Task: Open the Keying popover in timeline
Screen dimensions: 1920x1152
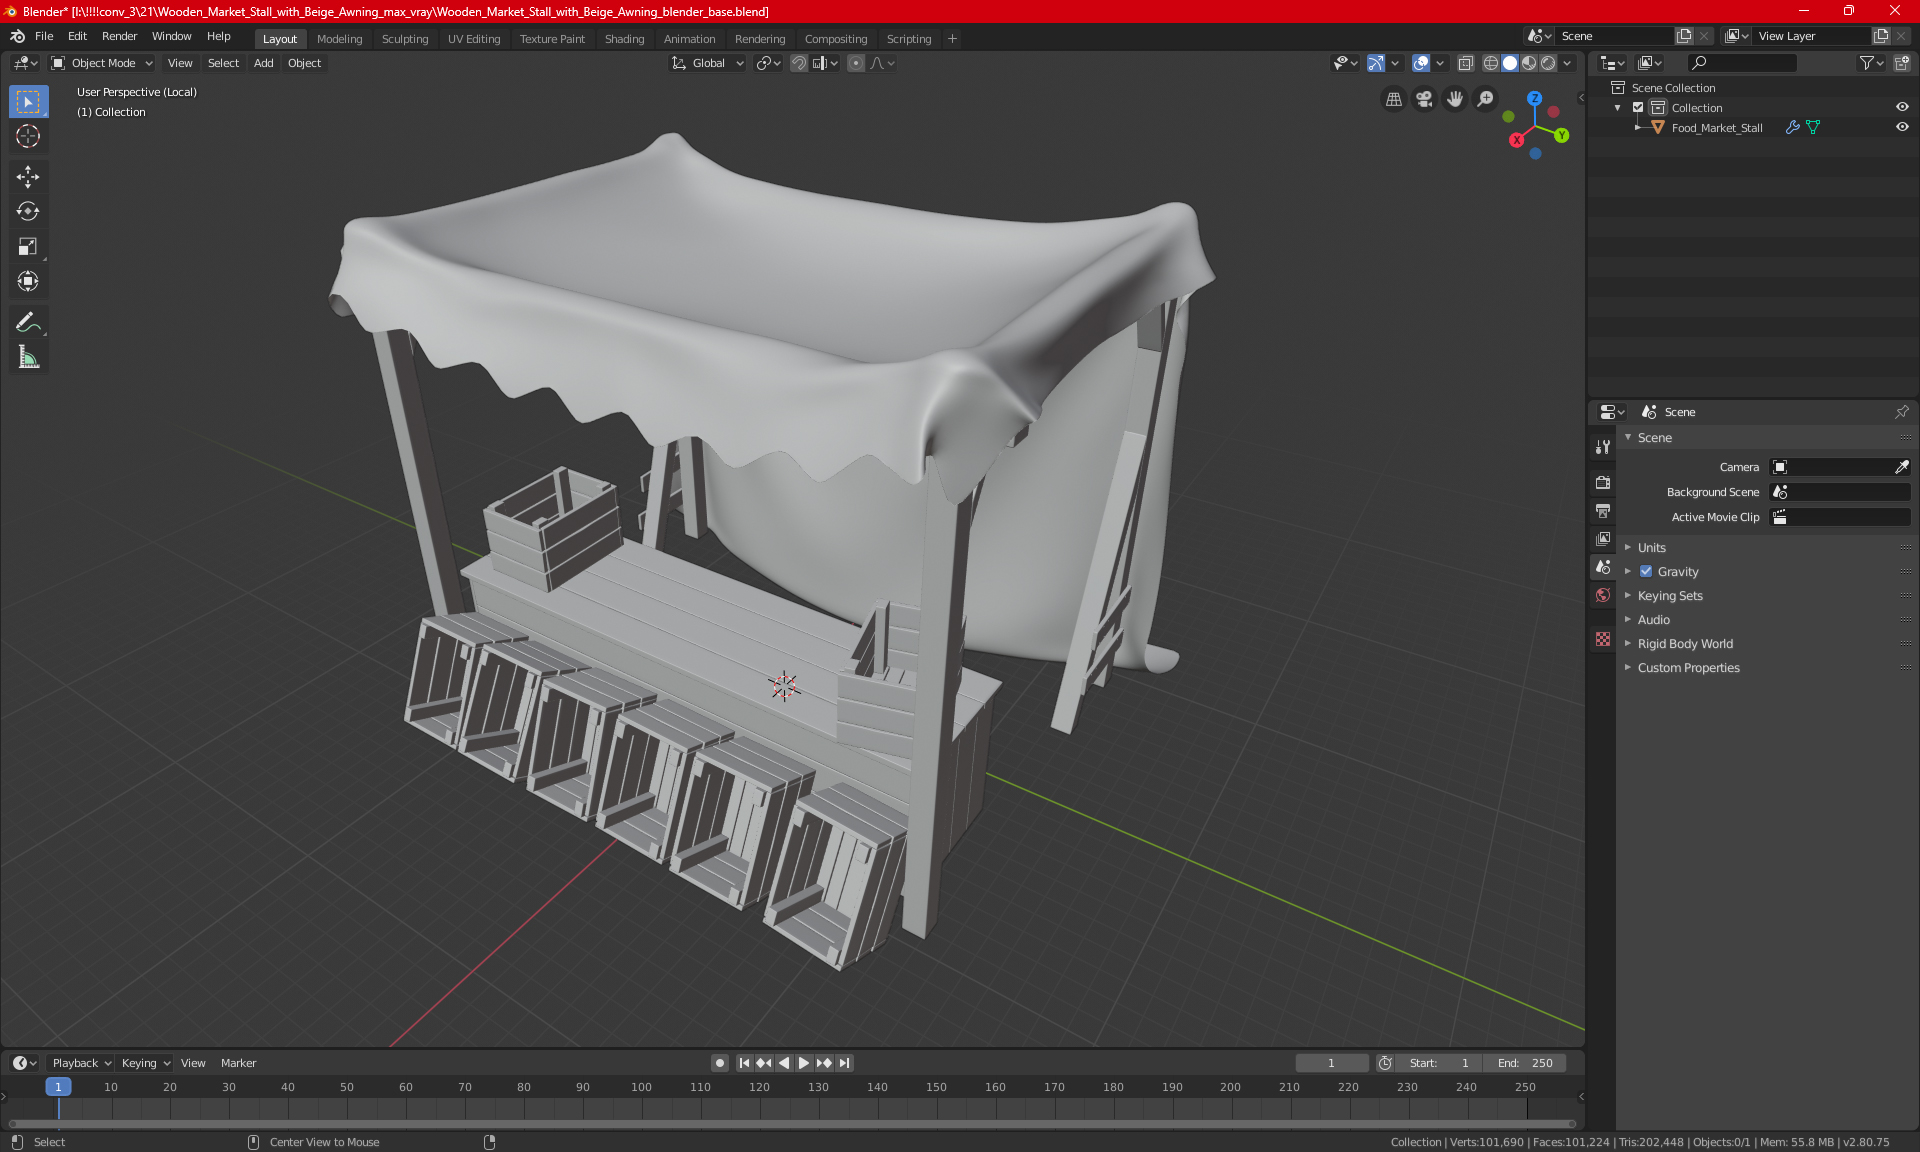Action: 145,1063
